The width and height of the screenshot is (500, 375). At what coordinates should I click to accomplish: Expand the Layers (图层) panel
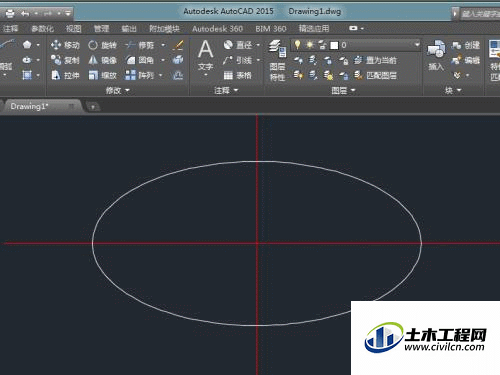coord(344,90)
